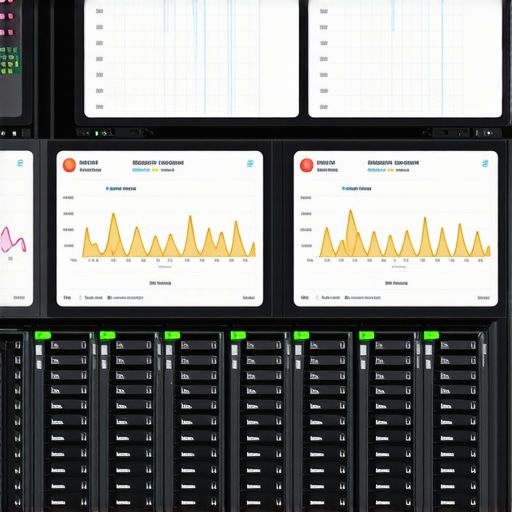Click the blue legend marker above the right yellow chart

343,189
